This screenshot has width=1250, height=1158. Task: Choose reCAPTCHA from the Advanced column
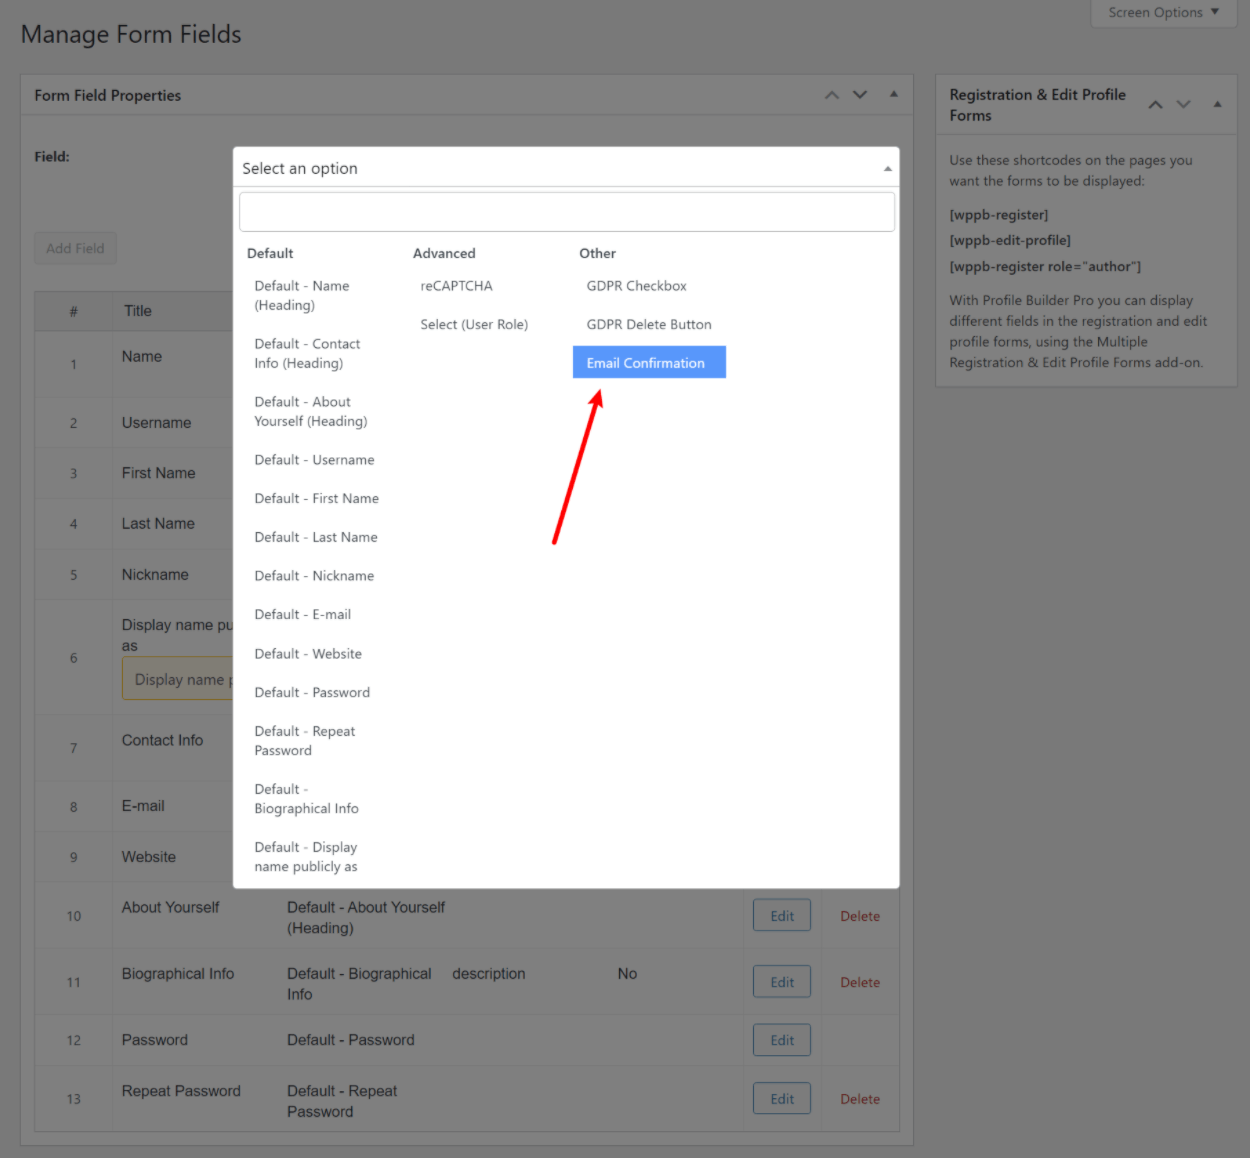click(x=456, y=285)
